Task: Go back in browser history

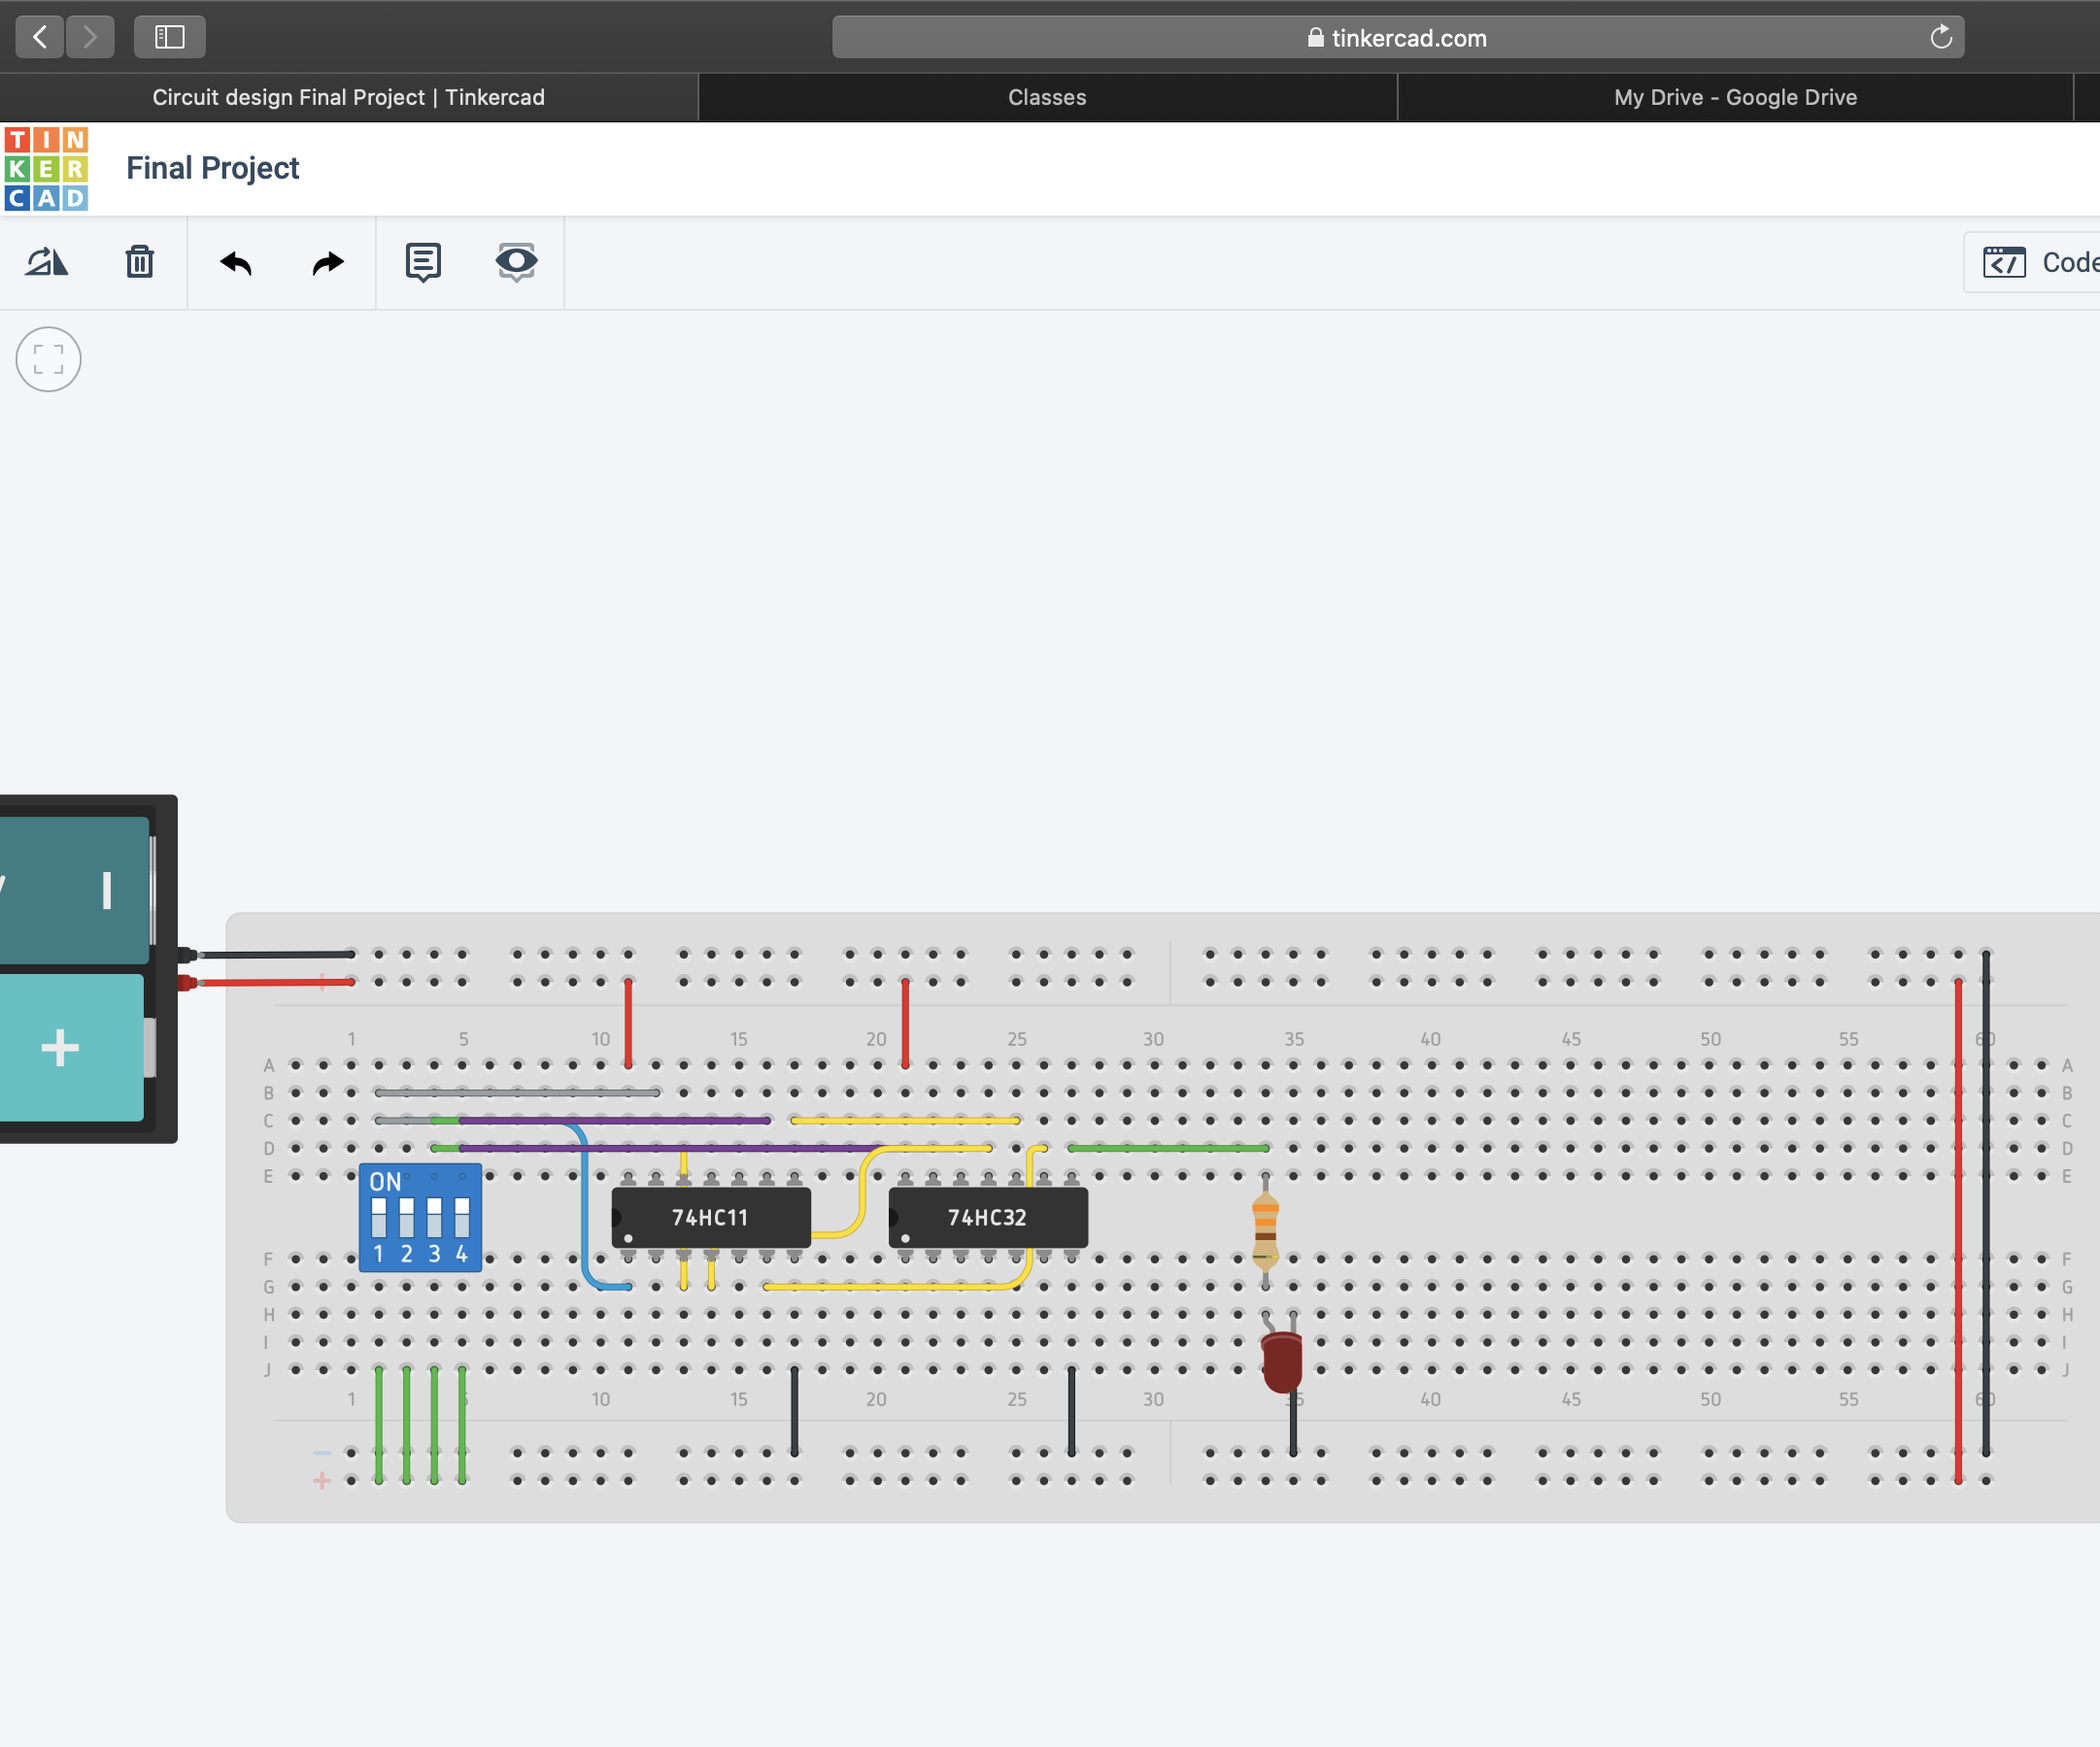Action: point(40,37)
